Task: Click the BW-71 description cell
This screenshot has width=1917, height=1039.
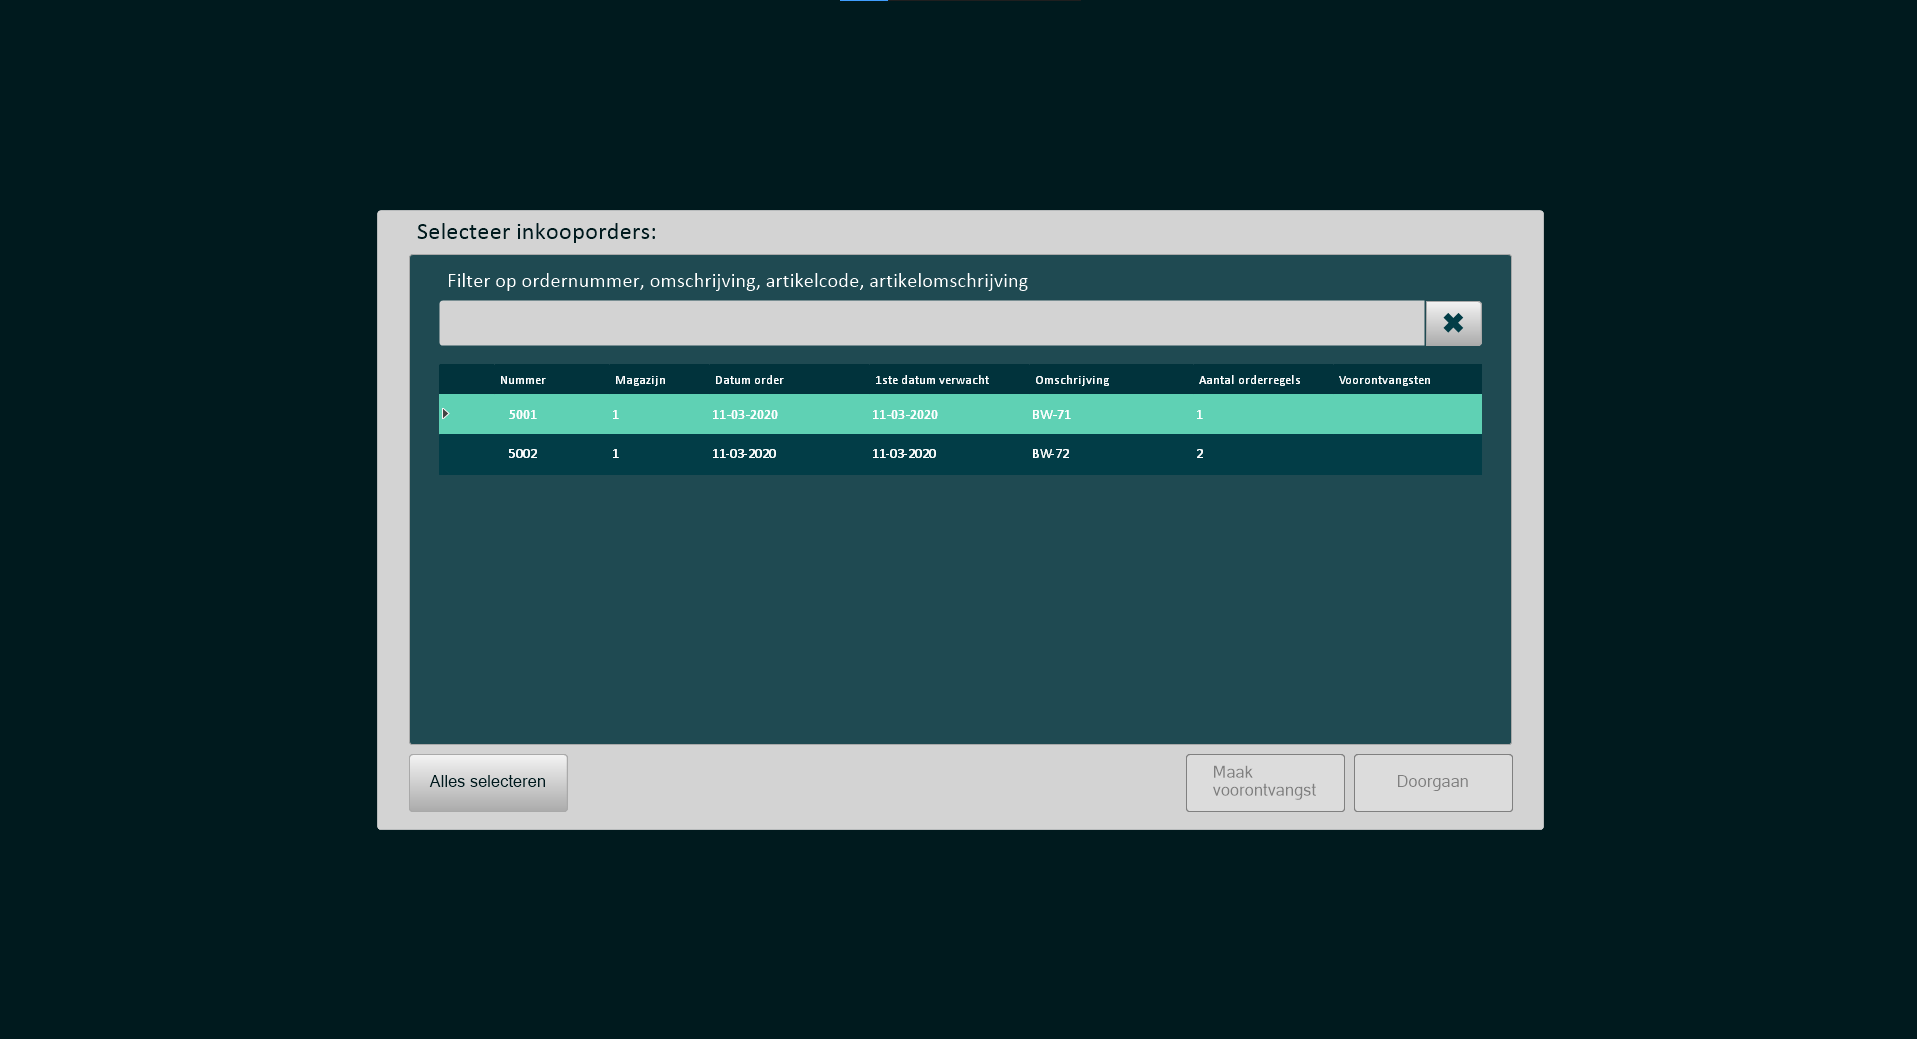Action: pyautogui.click(x=1051, y=414)
